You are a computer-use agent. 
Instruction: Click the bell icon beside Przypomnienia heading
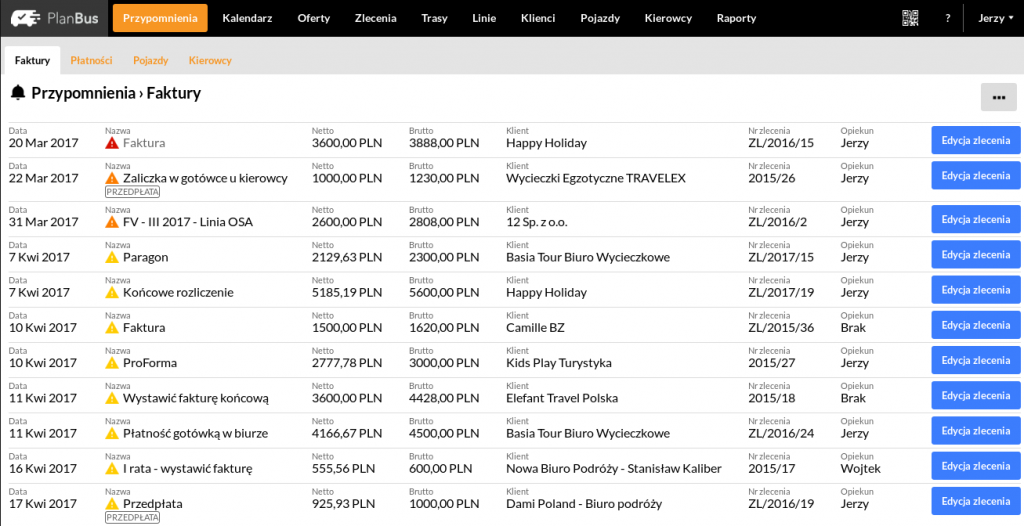tap(18, 93)
